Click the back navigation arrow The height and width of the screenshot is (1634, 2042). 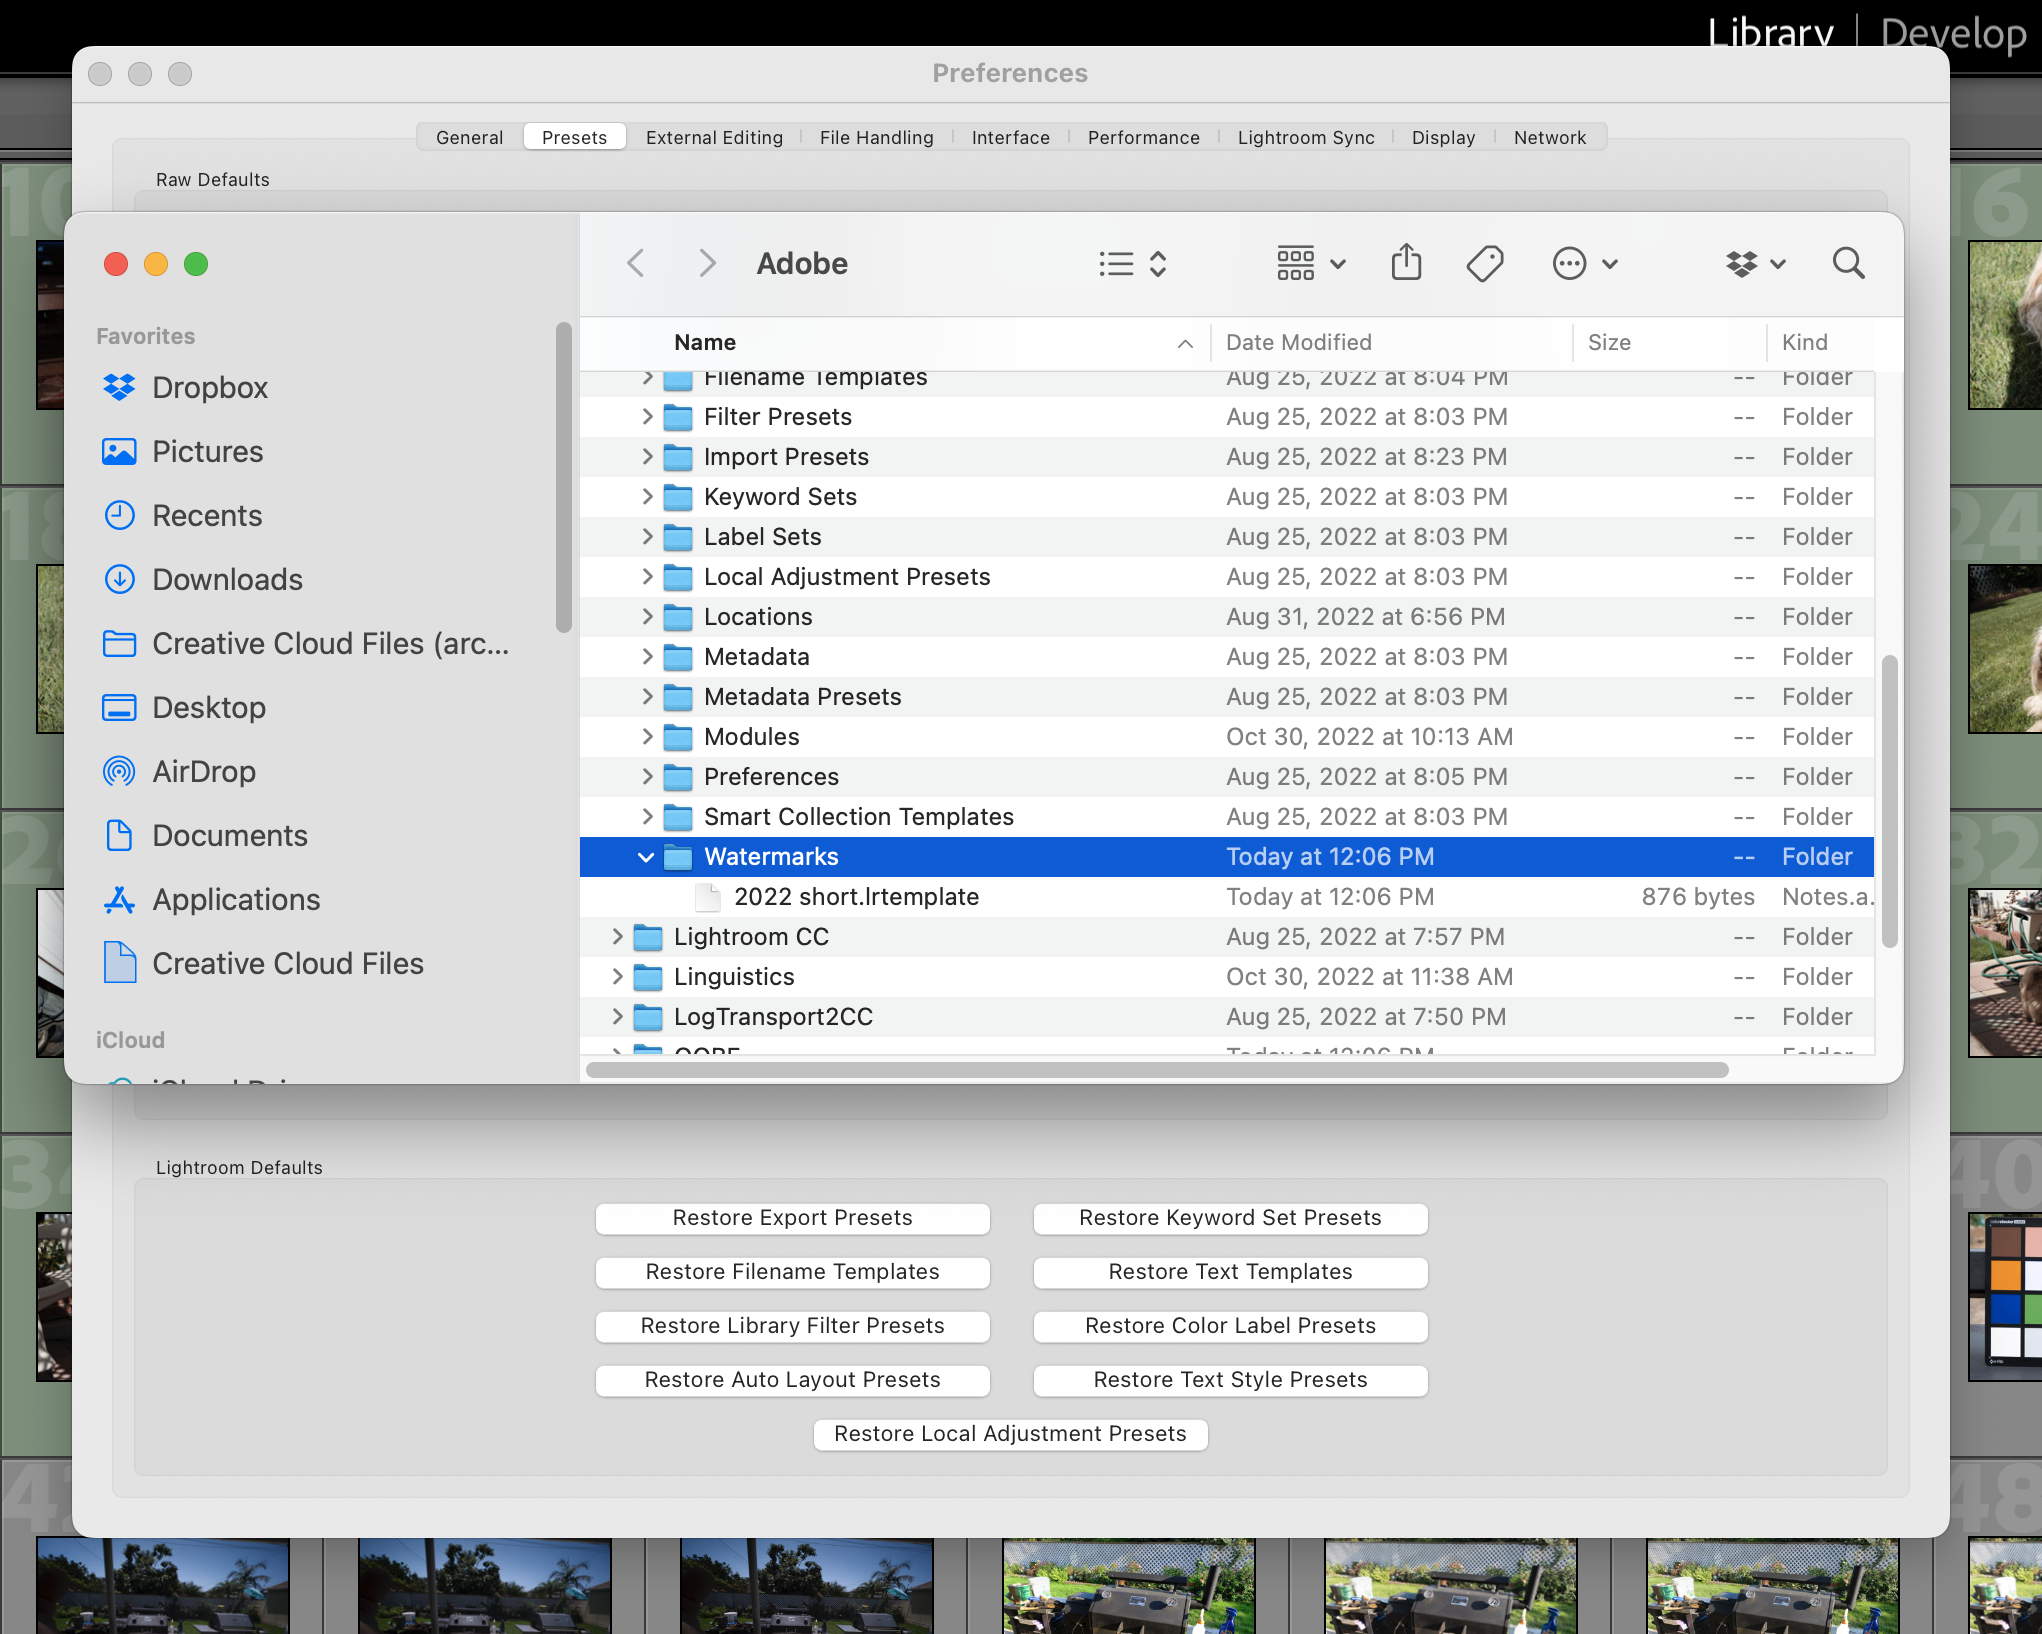635,262
